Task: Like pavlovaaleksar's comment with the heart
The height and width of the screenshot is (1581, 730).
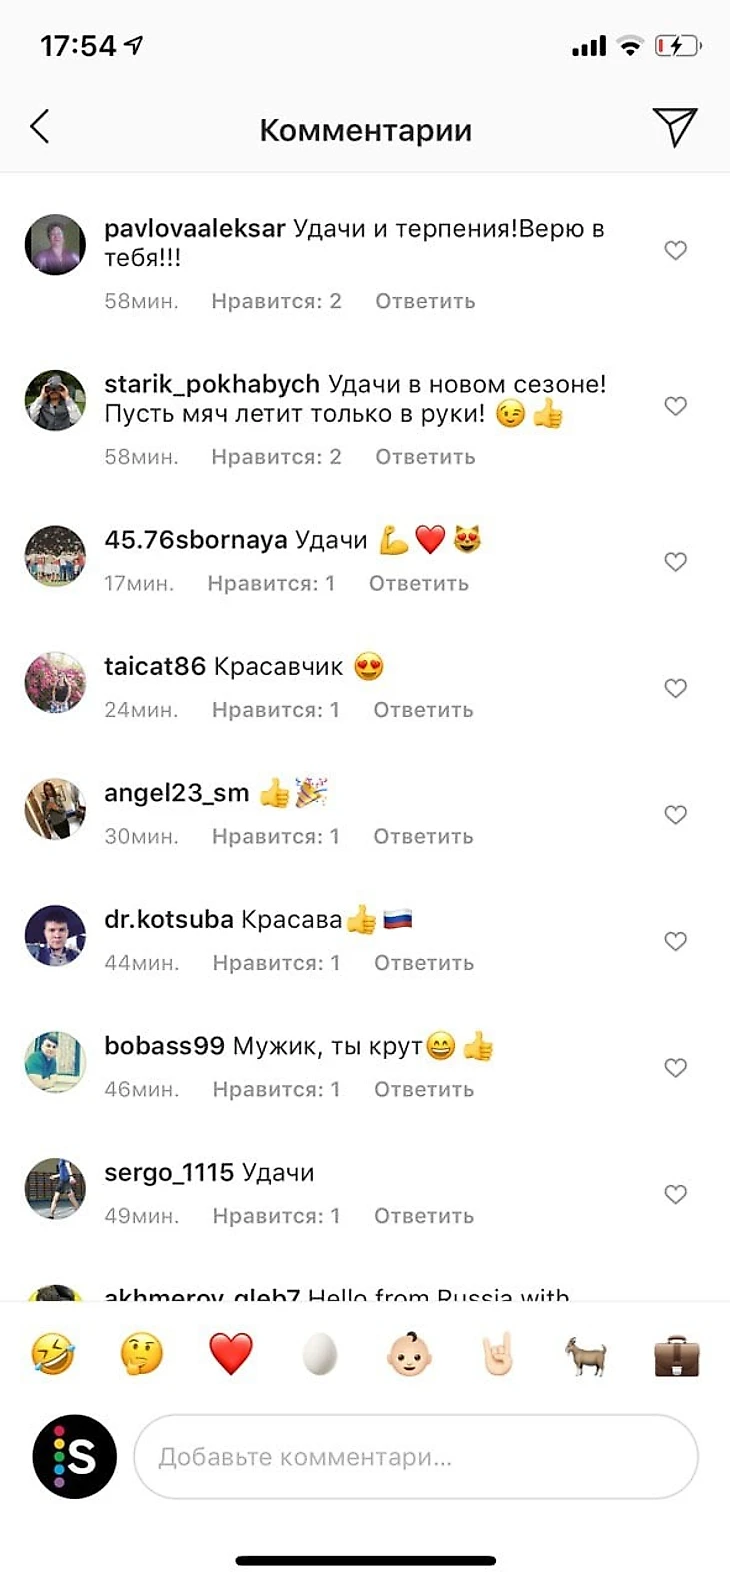Action: pos(676,250)
